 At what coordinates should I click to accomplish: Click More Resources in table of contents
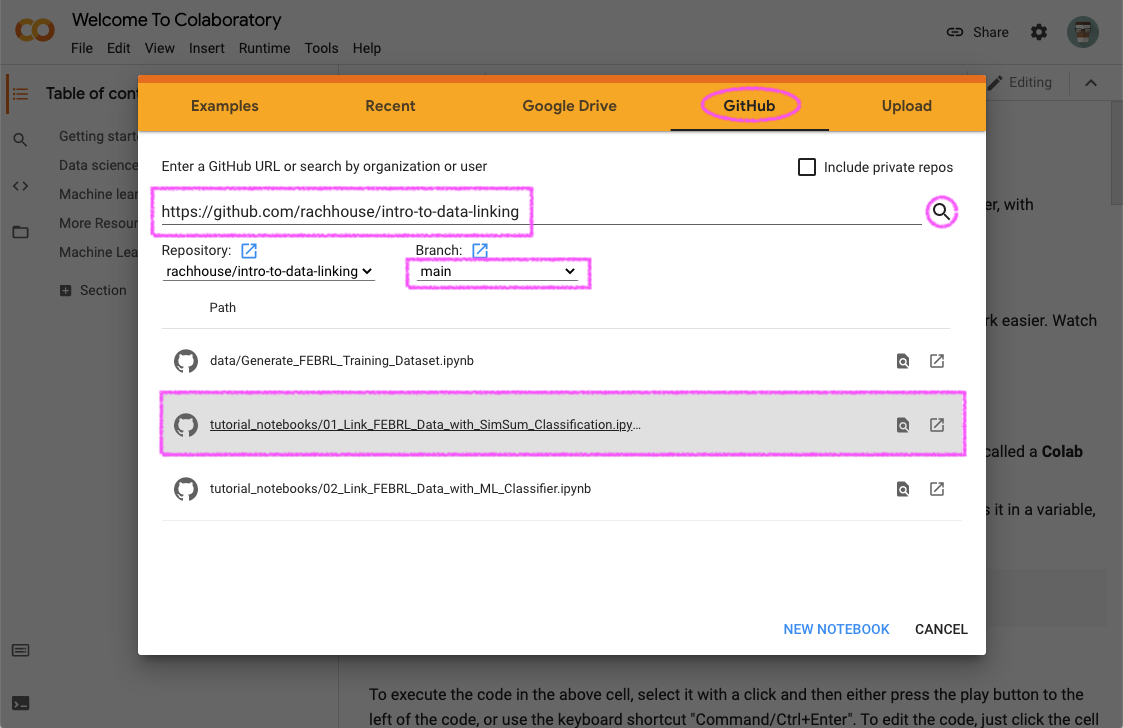98,224
